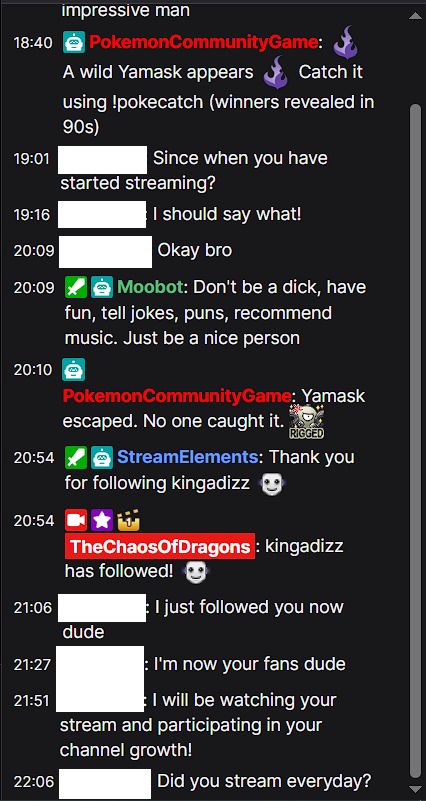This screenshot has height=801, width=426.
Task: Click the gold crown badge above TheChaosOfDragons
Action: tap(128, 521)
